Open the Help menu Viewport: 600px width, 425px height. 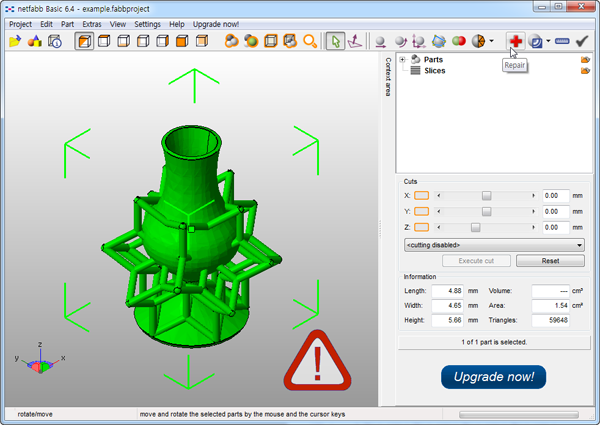(x=177, y=24)
